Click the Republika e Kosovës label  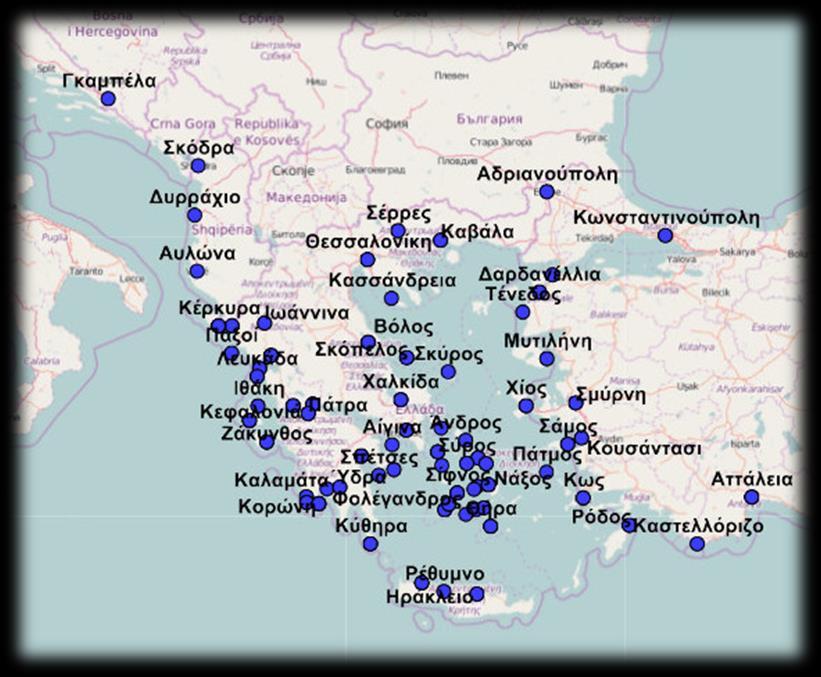point(267,132)
